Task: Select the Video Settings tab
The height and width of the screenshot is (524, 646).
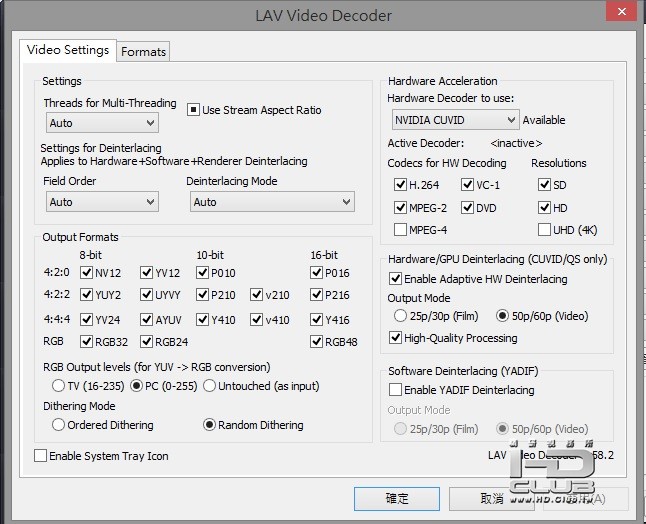Action: point(68,50)
